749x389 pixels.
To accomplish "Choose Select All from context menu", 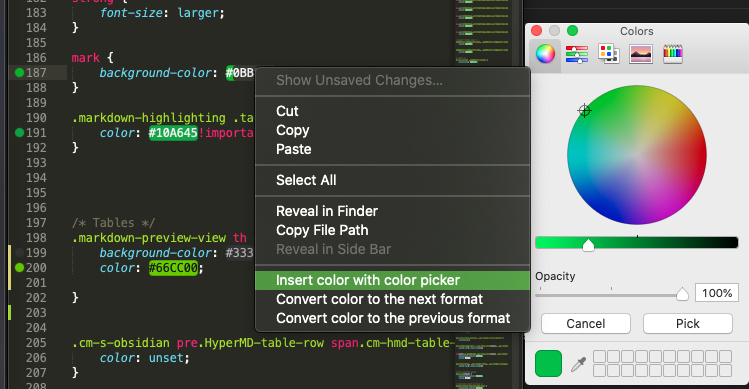I will 393,180.
